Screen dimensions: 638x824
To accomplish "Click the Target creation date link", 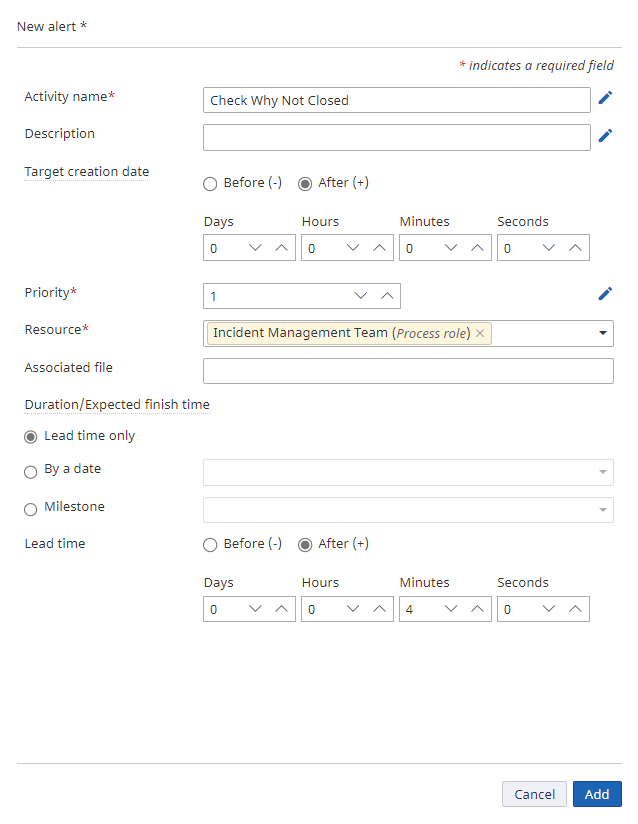I will point(86,171).
